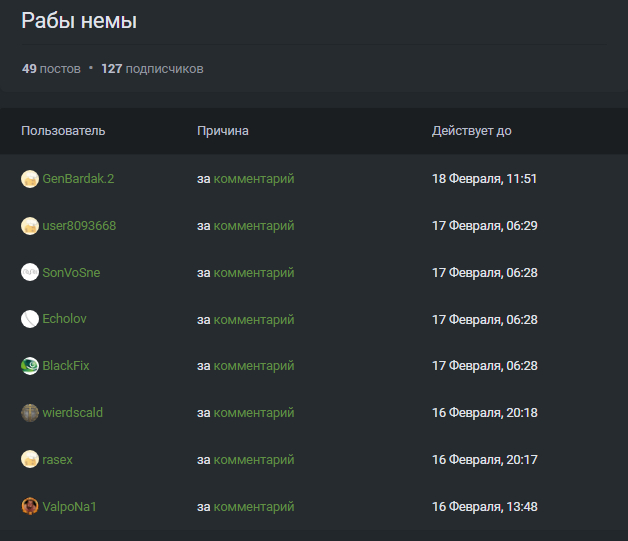Click BlackFix avatar icon
Viewport: 628px width, 541px height.
point(29,366)
